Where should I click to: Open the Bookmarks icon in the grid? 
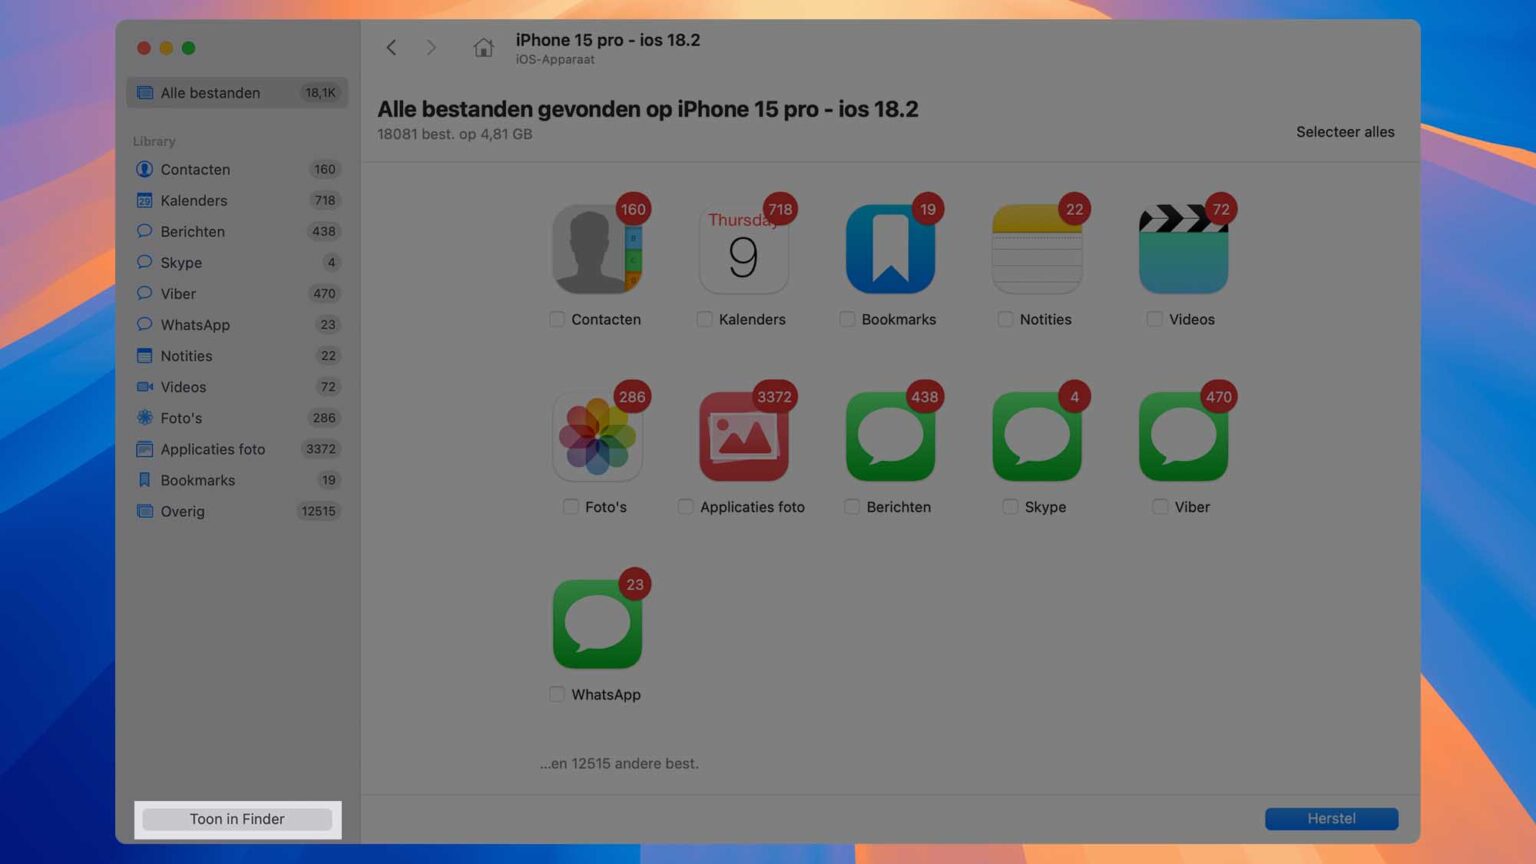tap(890, 249)
